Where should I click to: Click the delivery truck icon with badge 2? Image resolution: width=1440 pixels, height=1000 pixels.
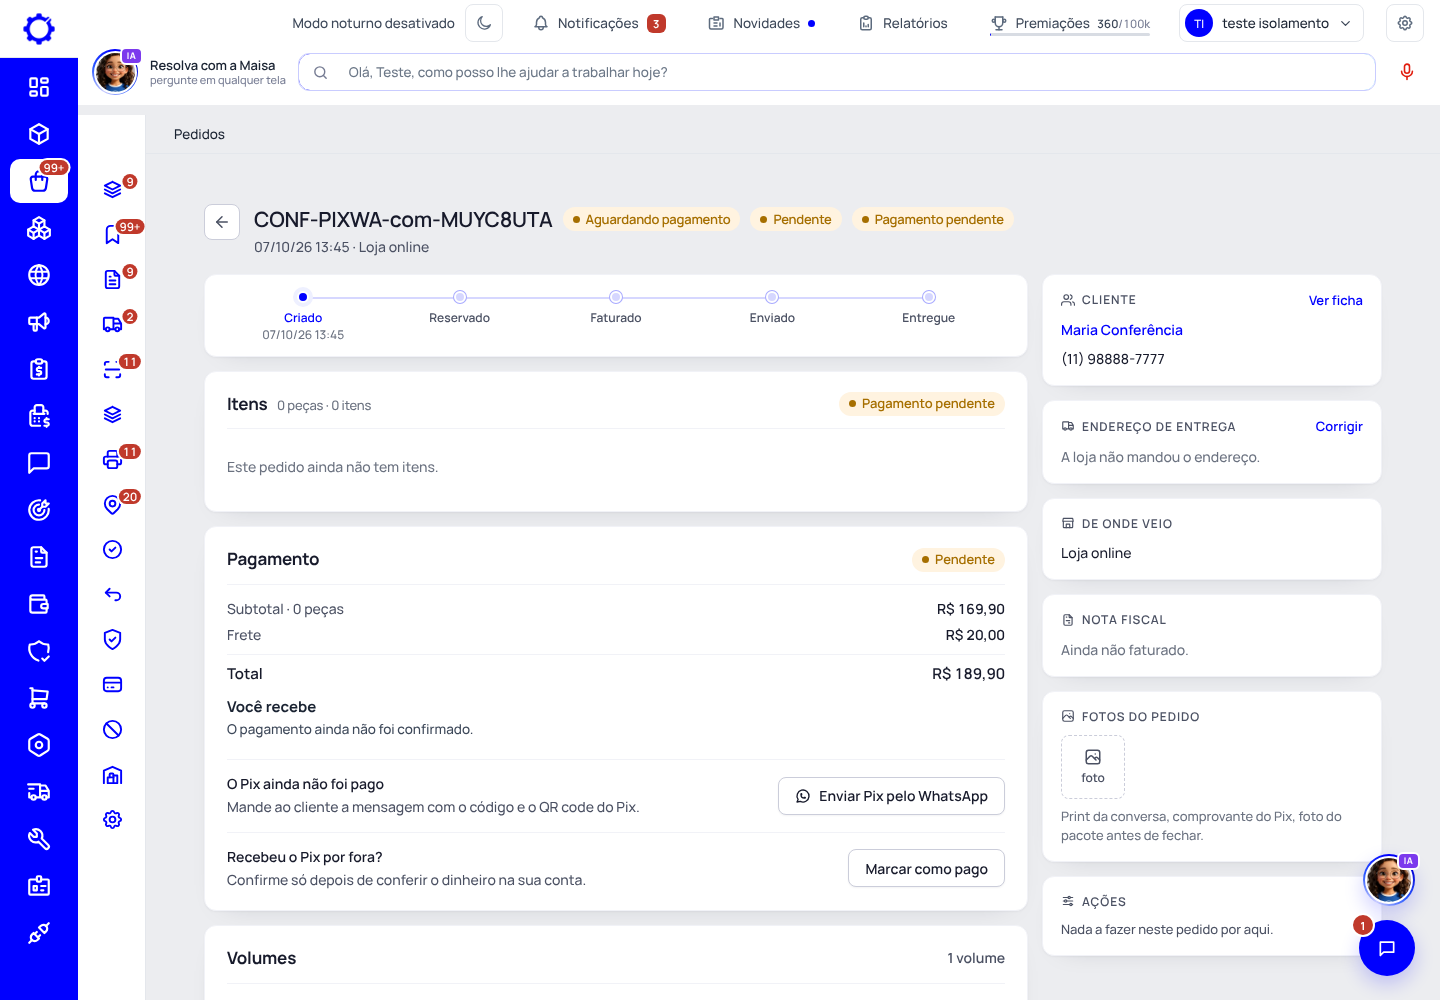click(x=113, y=324)
